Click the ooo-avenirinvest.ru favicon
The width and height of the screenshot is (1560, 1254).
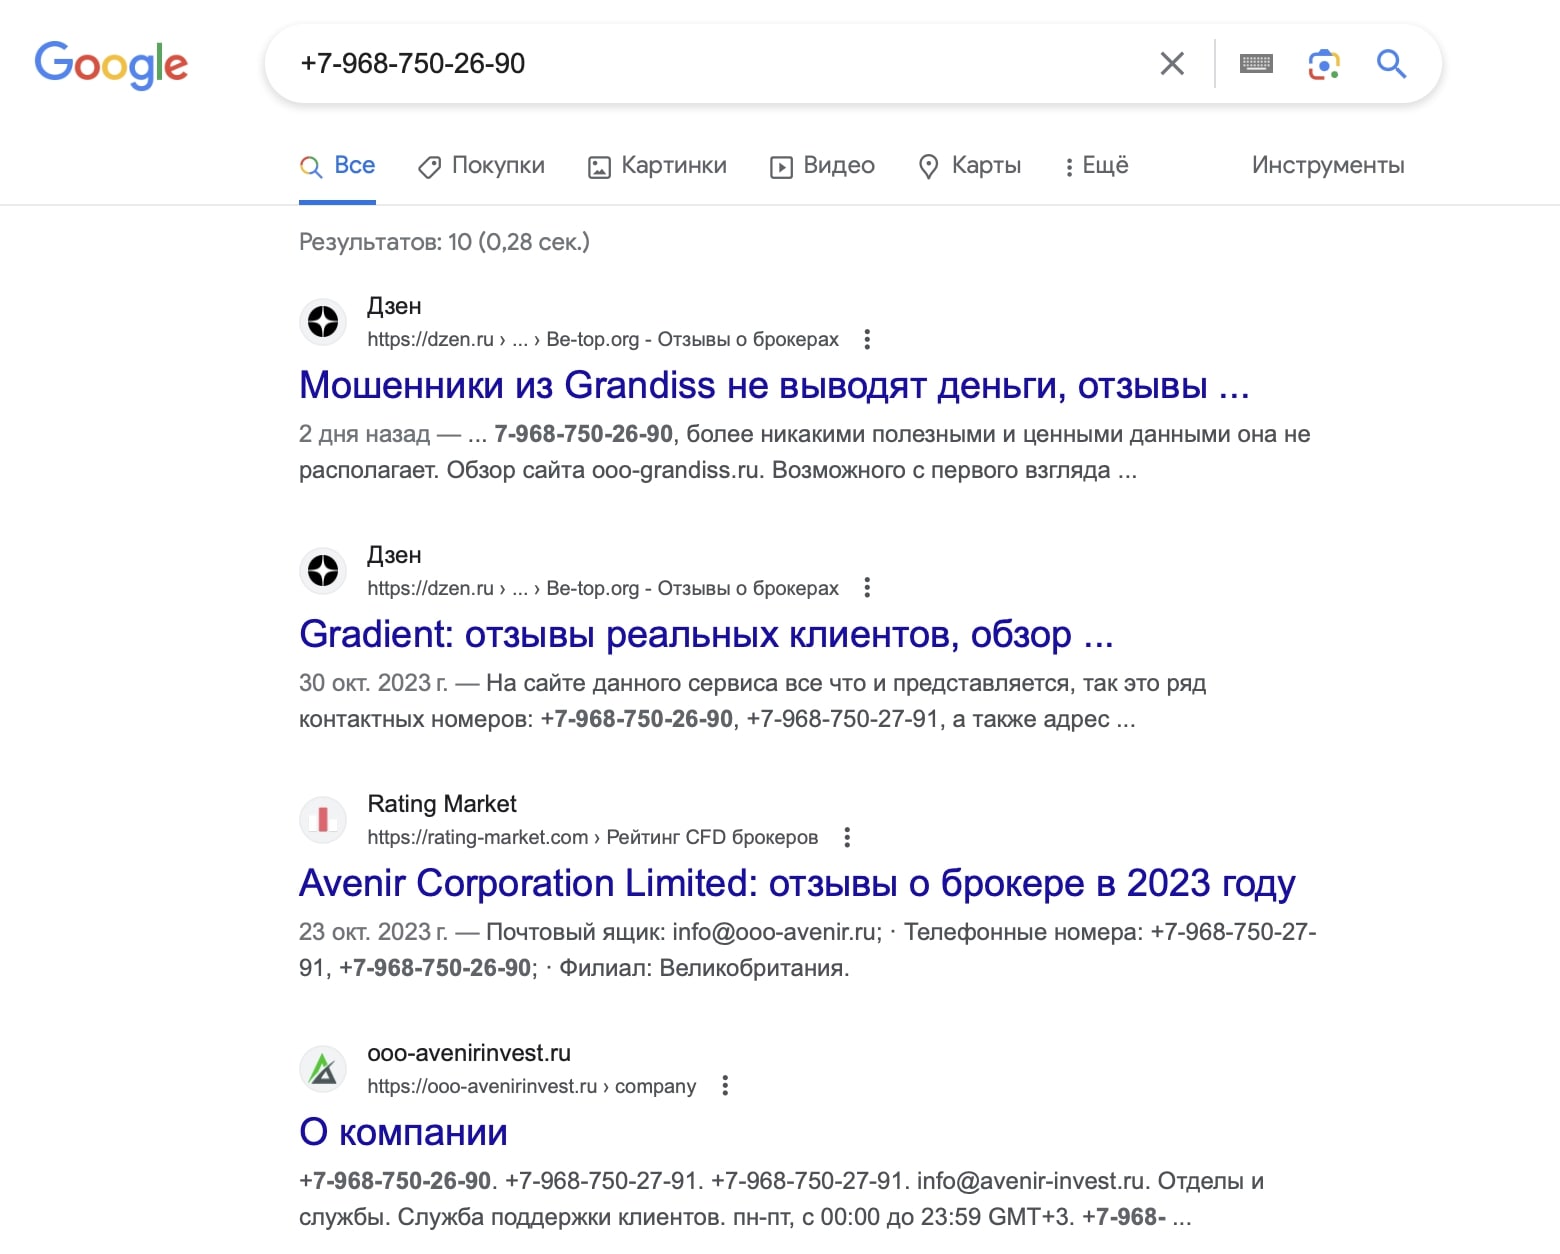pyautogui.click(x=323, y=1069)
